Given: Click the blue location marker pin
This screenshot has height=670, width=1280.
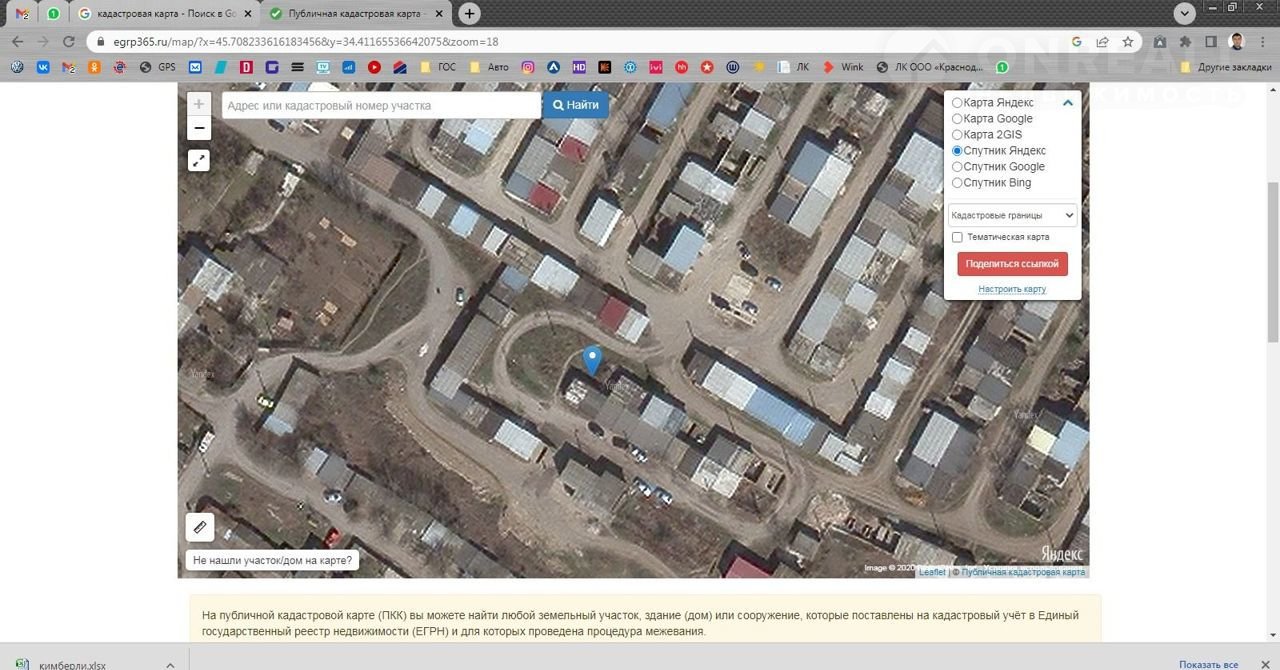Looking at the screenshot, I should click(x=592, y=359).
